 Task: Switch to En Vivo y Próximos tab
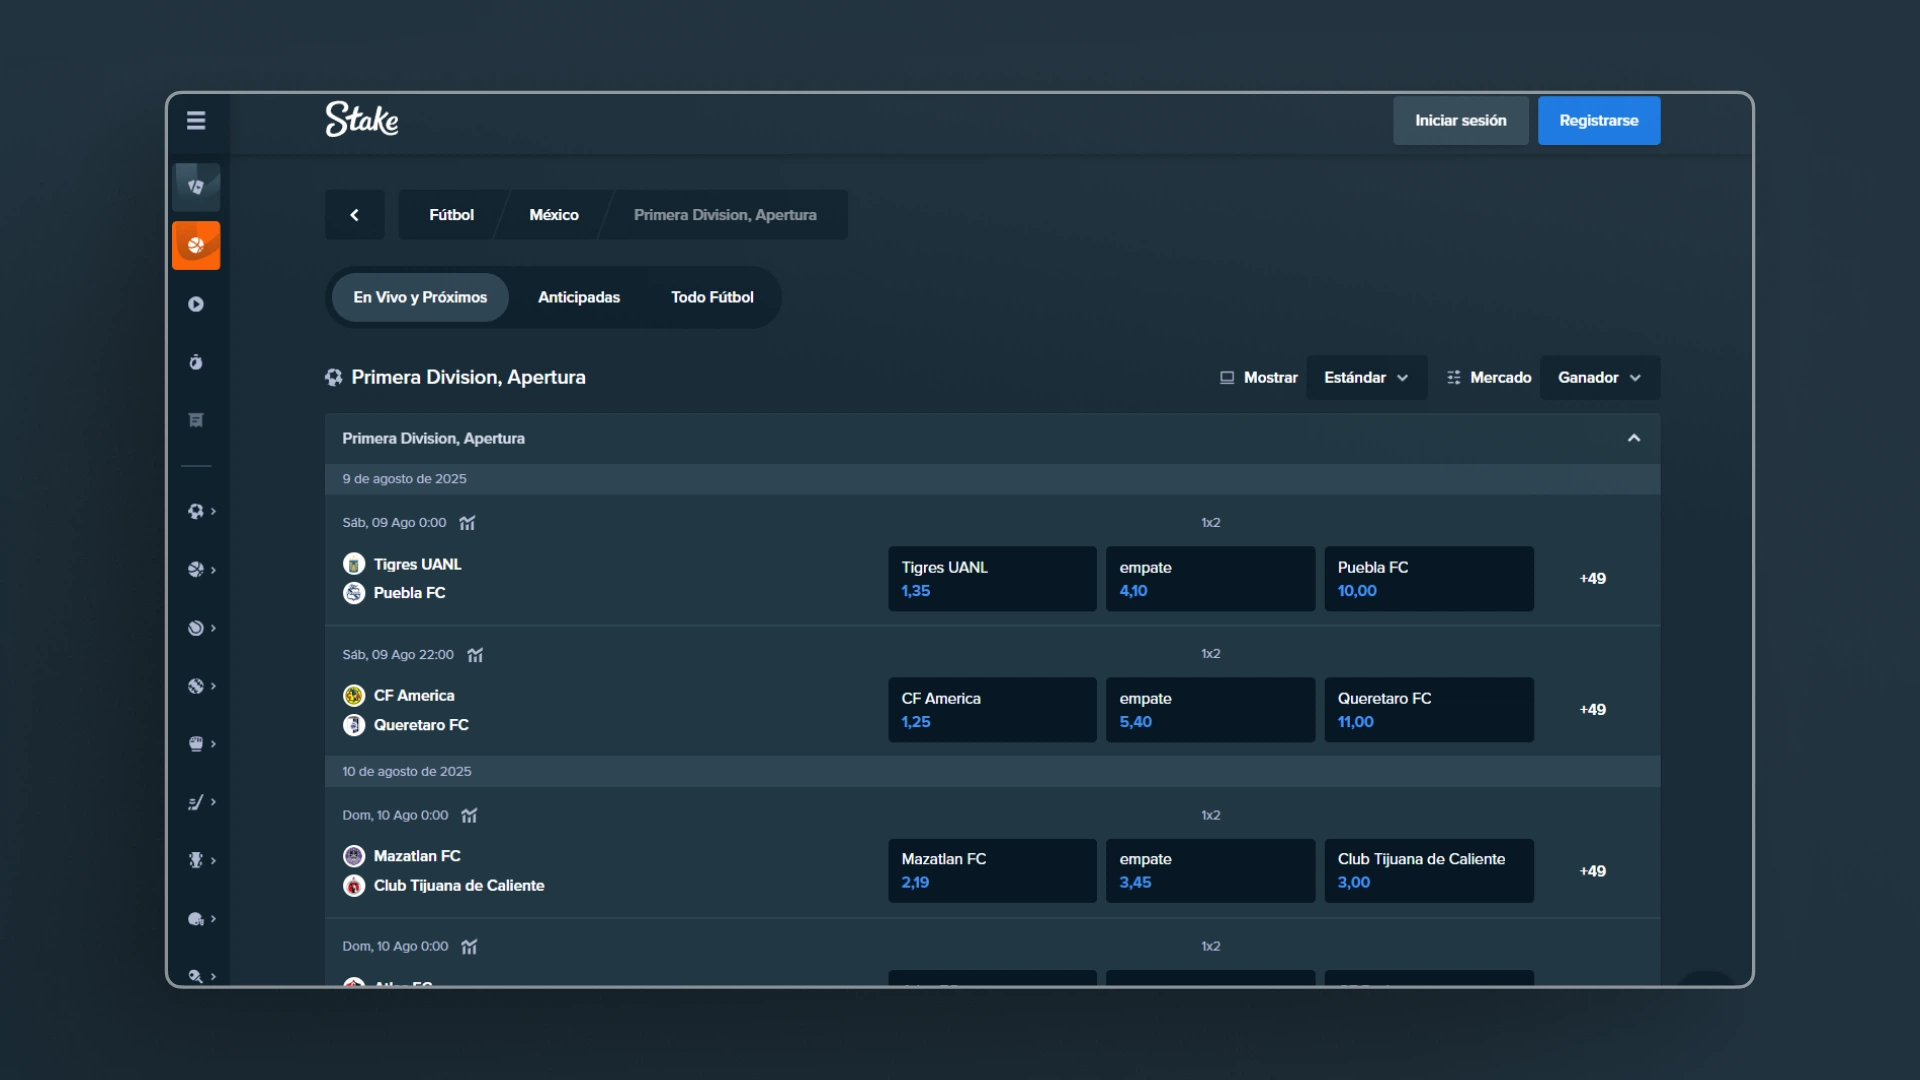(x=420, y=297)
